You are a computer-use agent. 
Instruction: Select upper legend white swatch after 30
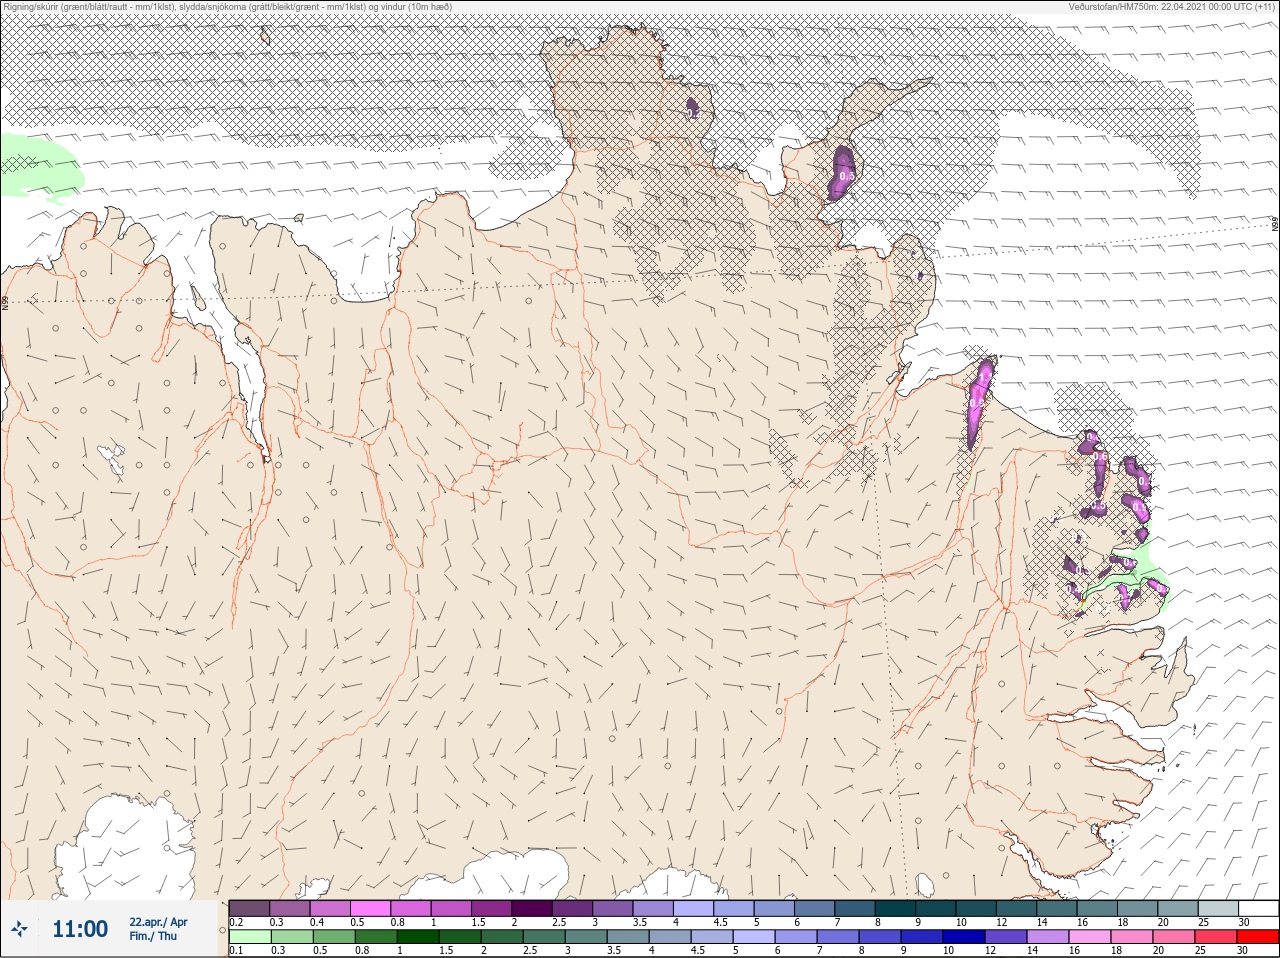pyautogui.click(x=1260, y=908)
